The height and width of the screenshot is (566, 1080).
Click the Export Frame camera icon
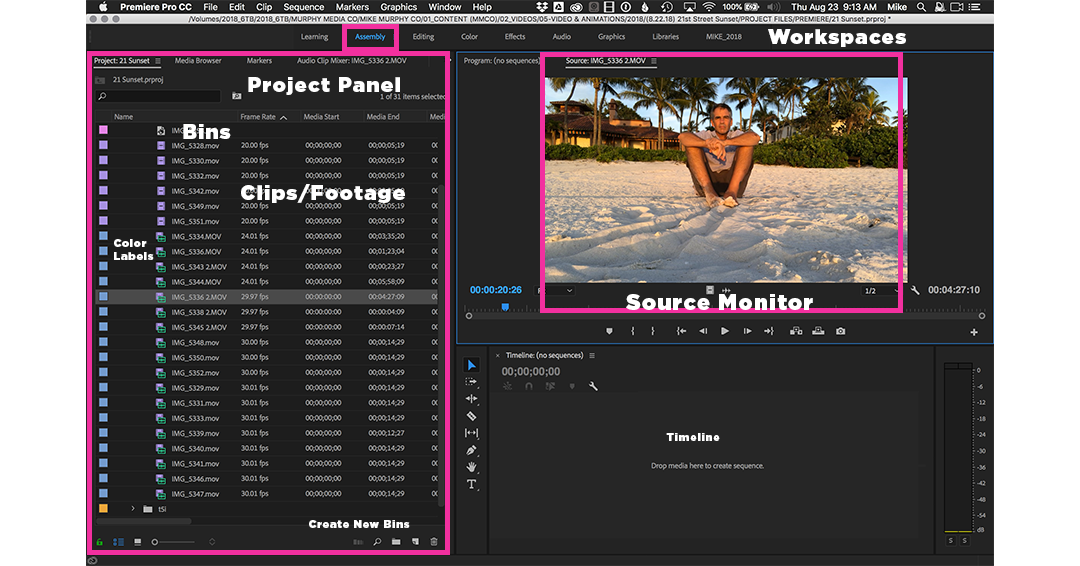841,331
